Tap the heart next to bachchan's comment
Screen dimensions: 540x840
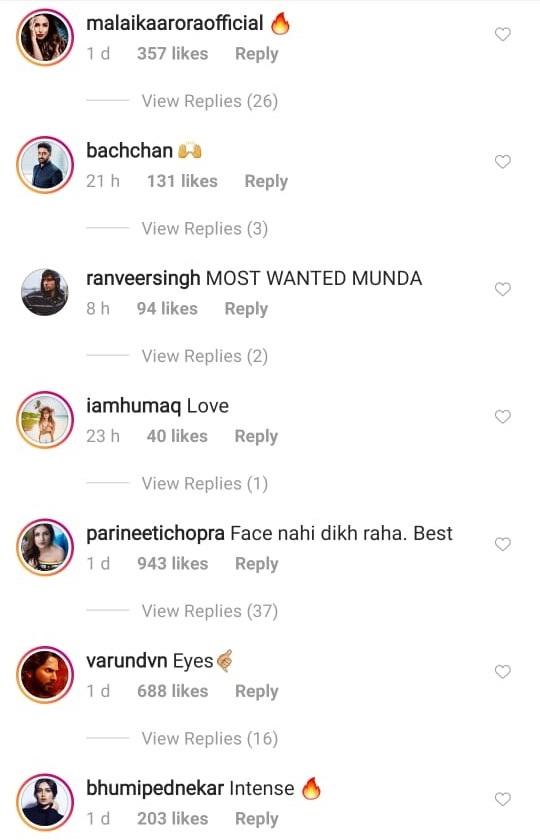[502, 162]
